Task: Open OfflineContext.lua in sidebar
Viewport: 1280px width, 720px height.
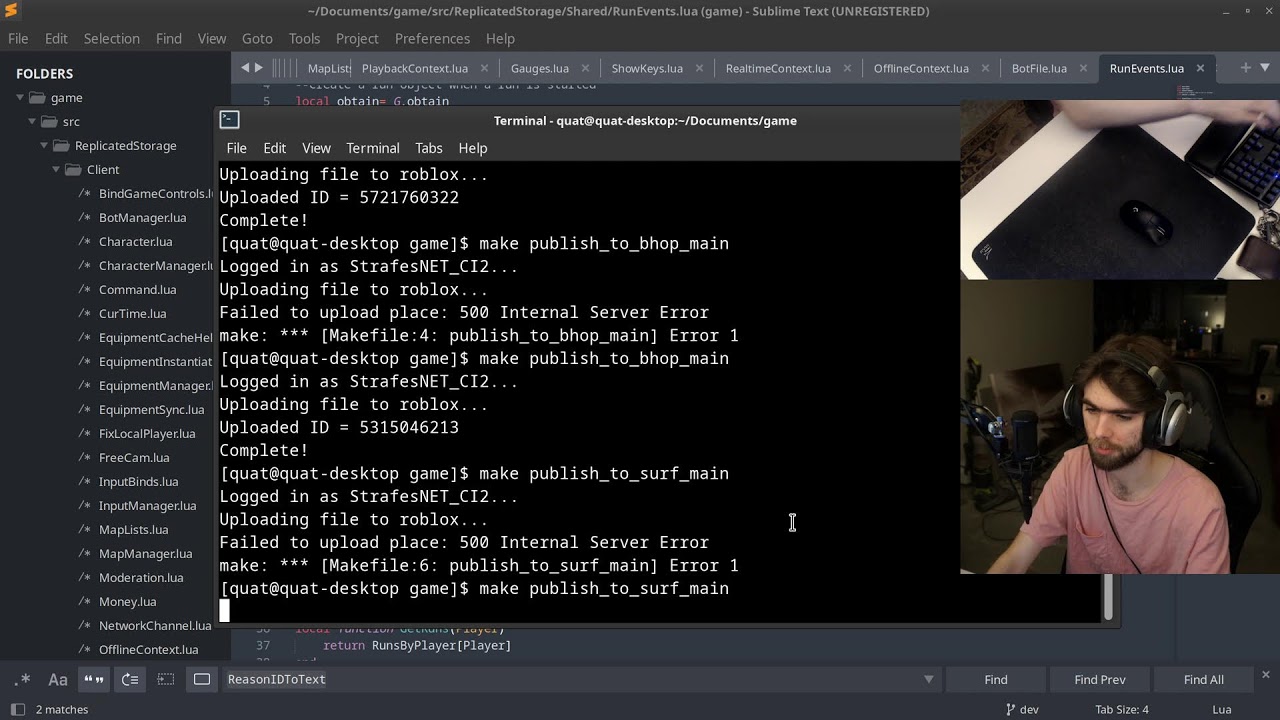Action: (x=148, y=649)
